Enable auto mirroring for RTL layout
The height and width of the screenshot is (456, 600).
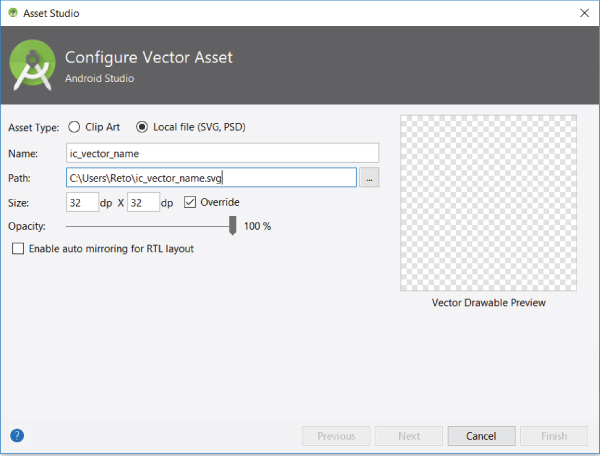point(17,248)
